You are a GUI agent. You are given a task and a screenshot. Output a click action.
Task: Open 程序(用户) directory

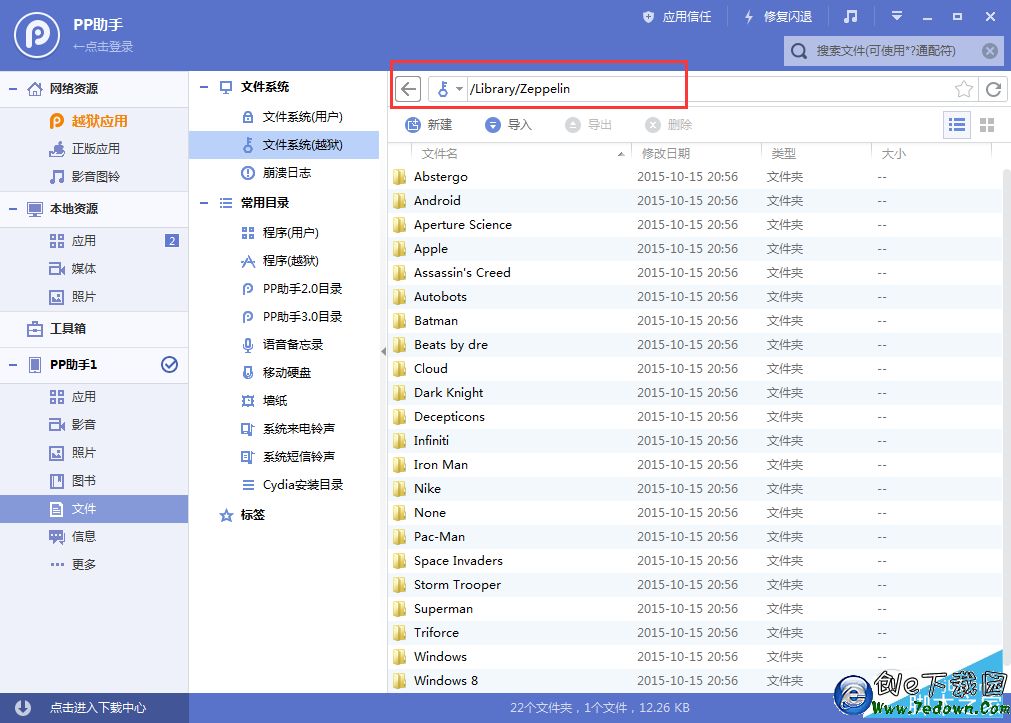pyautogui.click(x=284, y=233)
